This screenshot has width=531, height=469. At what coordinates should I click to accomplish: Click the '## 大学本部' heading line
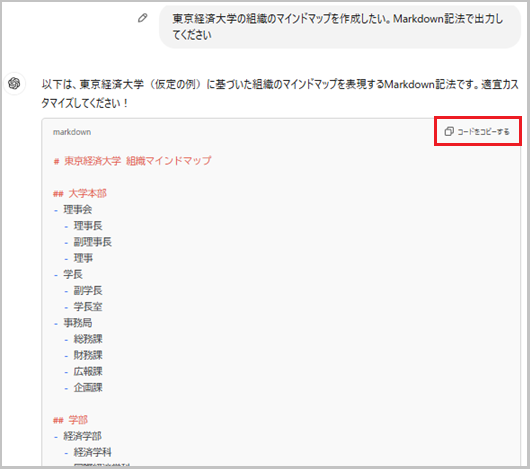tap(80, 194)
